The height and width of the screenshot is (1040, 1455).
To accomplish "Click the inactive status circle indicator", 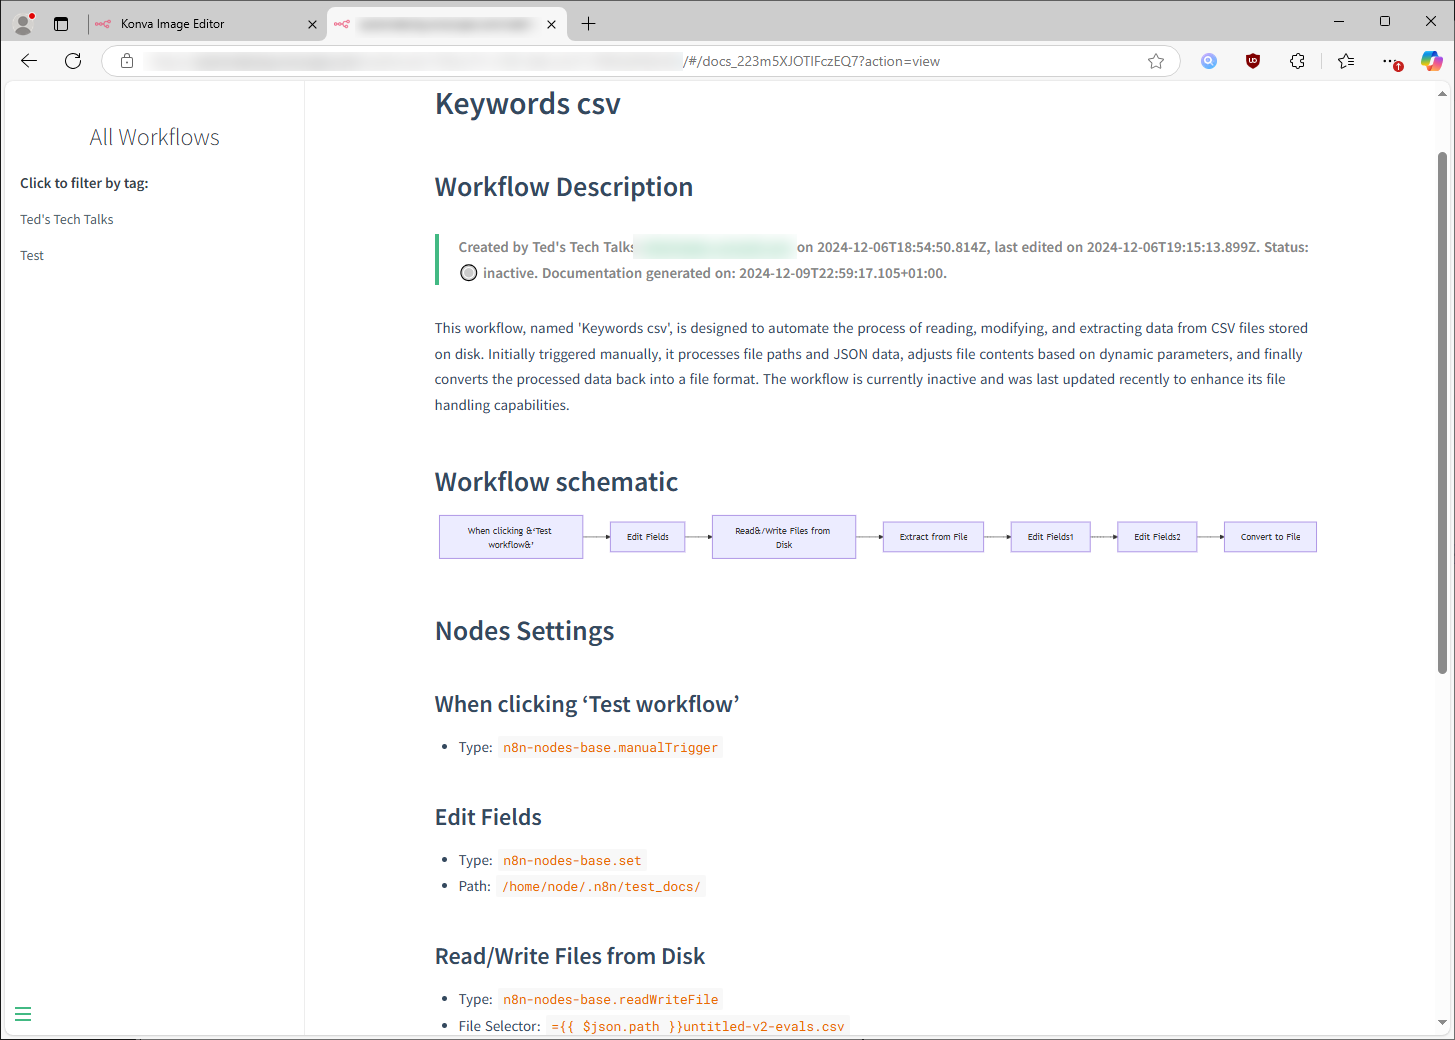I will pos(469,273).
